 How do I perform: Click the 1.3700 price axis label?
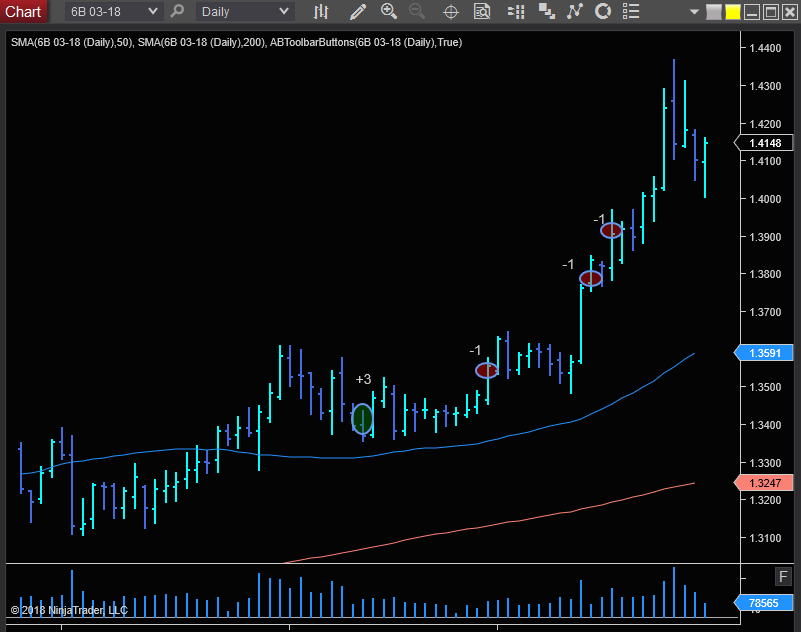(765, 312)
